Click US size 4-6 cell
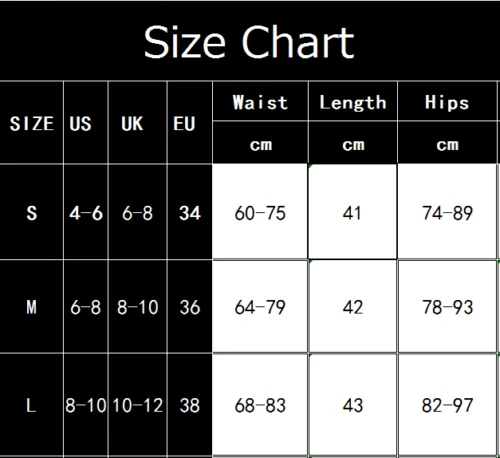500x458 pixels. pyautogui.click(x=86, y=211)
